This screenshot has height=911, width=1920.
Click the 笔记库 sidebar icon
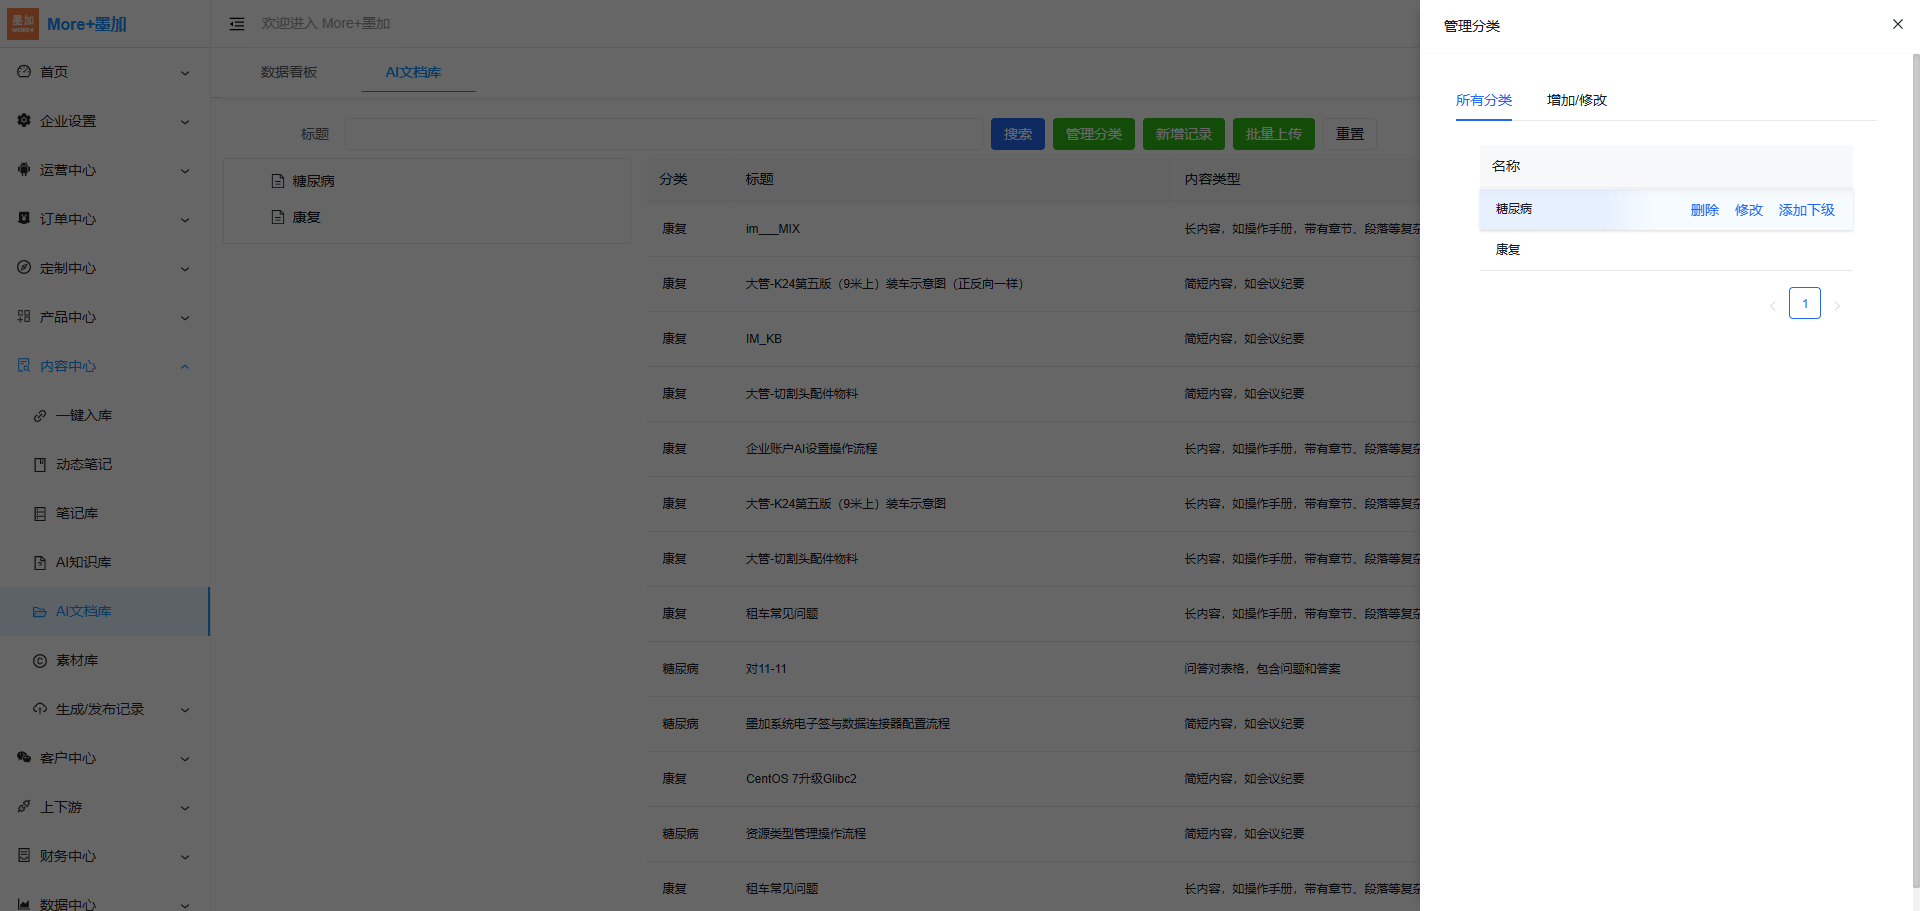pos(40,514)
